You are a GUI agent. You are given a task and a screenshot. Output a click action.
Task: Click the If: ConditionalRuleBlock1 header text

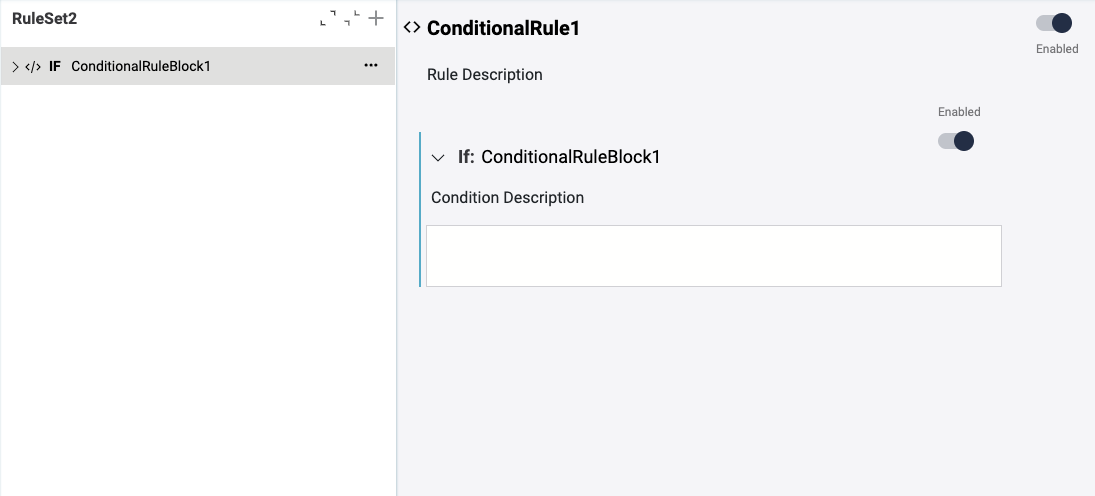pos(559,157)
